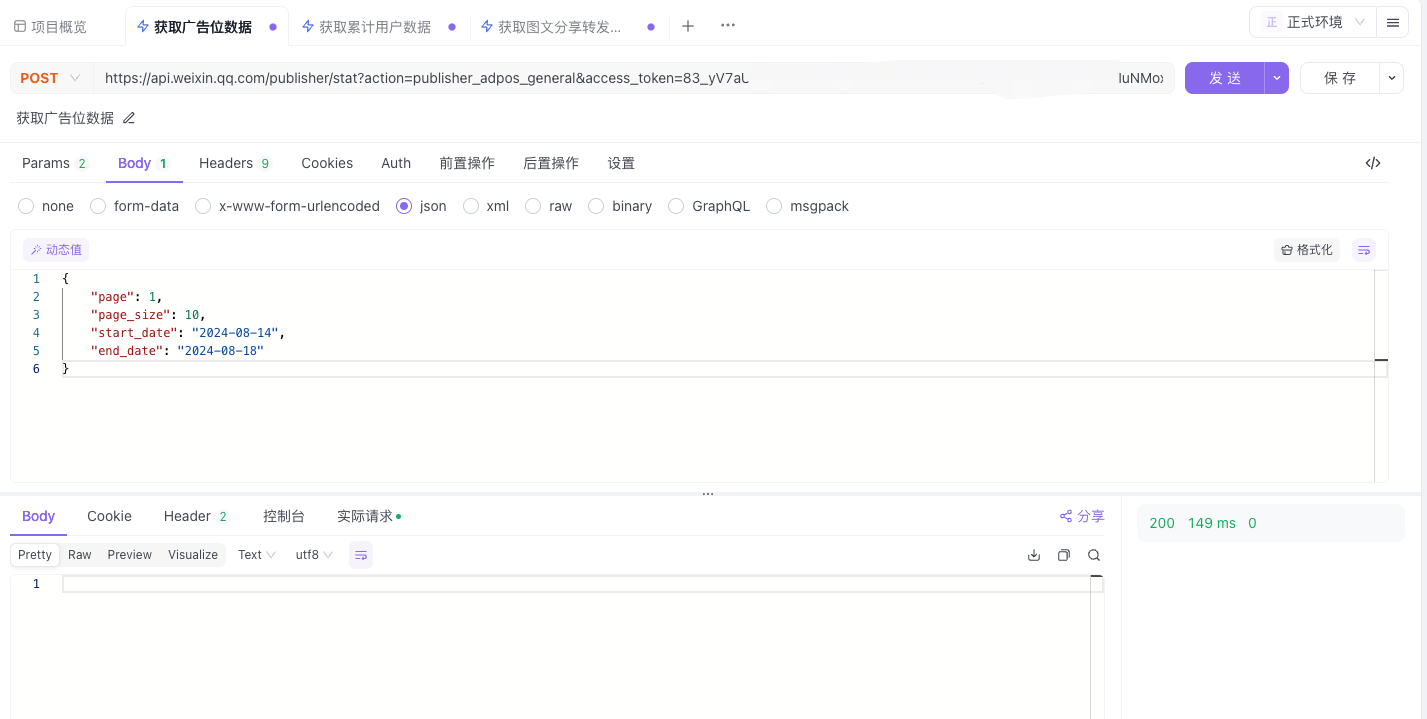1427x719 pixels.
Task: Open the 项目概览 tab
Action: pos(50,27)
